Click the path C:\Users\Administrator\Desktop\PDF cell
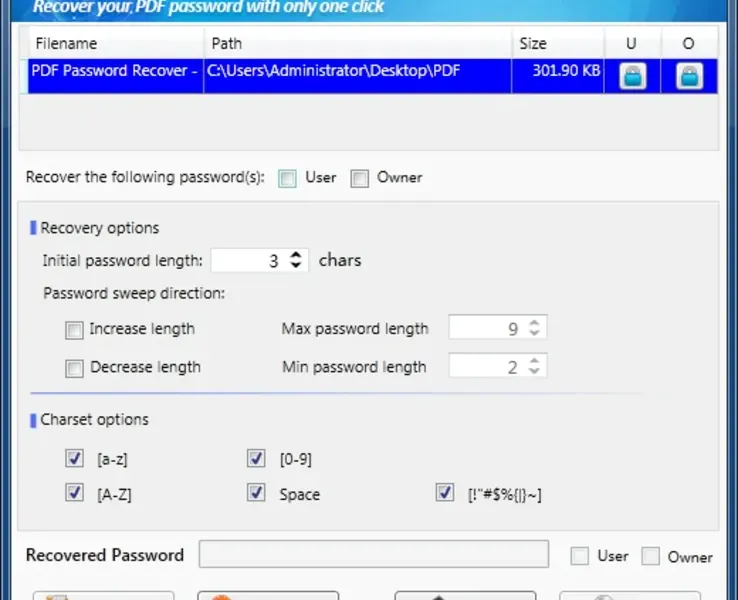 coord(358,76)
